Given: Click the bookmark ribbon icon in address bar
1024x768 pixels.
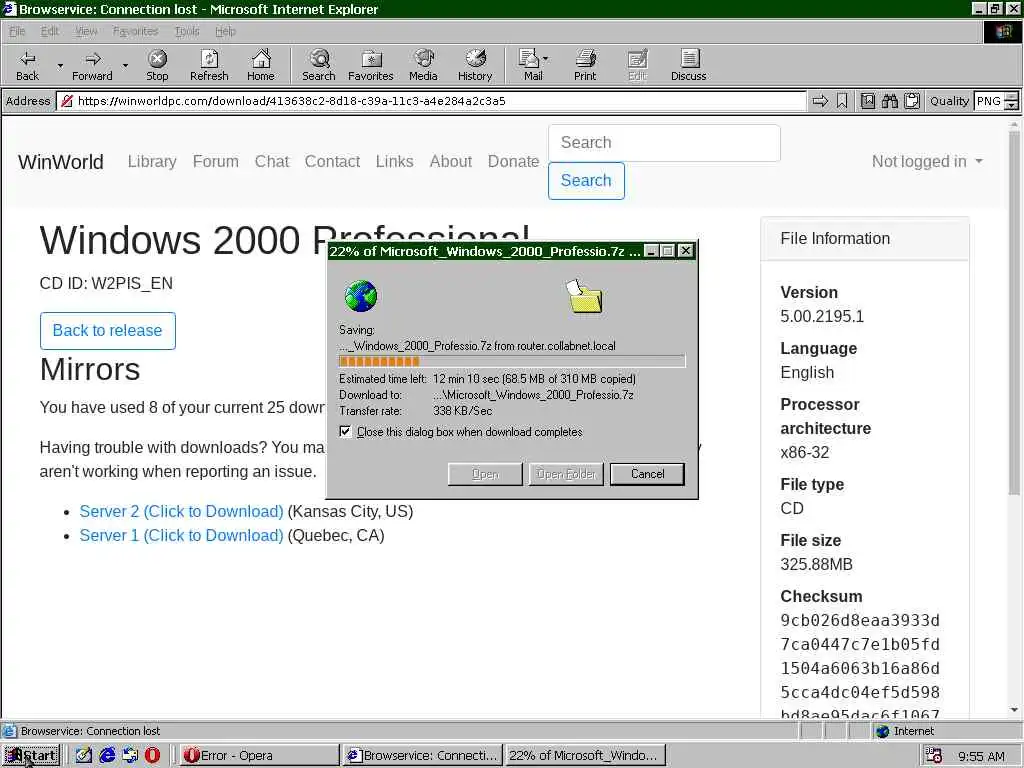Looking at the screenshot, I should [x=842, y=101].
